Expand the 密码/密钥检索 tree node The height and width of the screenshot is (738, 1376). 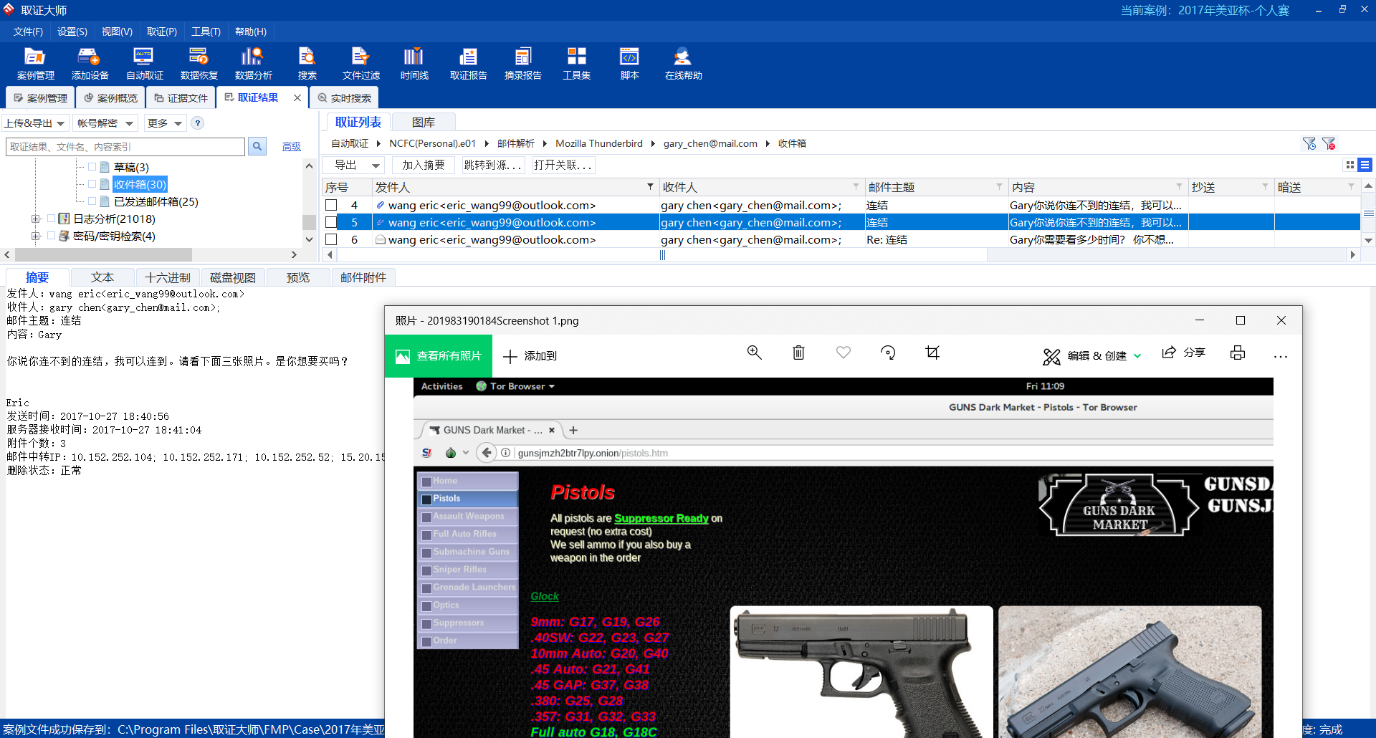(x=36, y=236)
